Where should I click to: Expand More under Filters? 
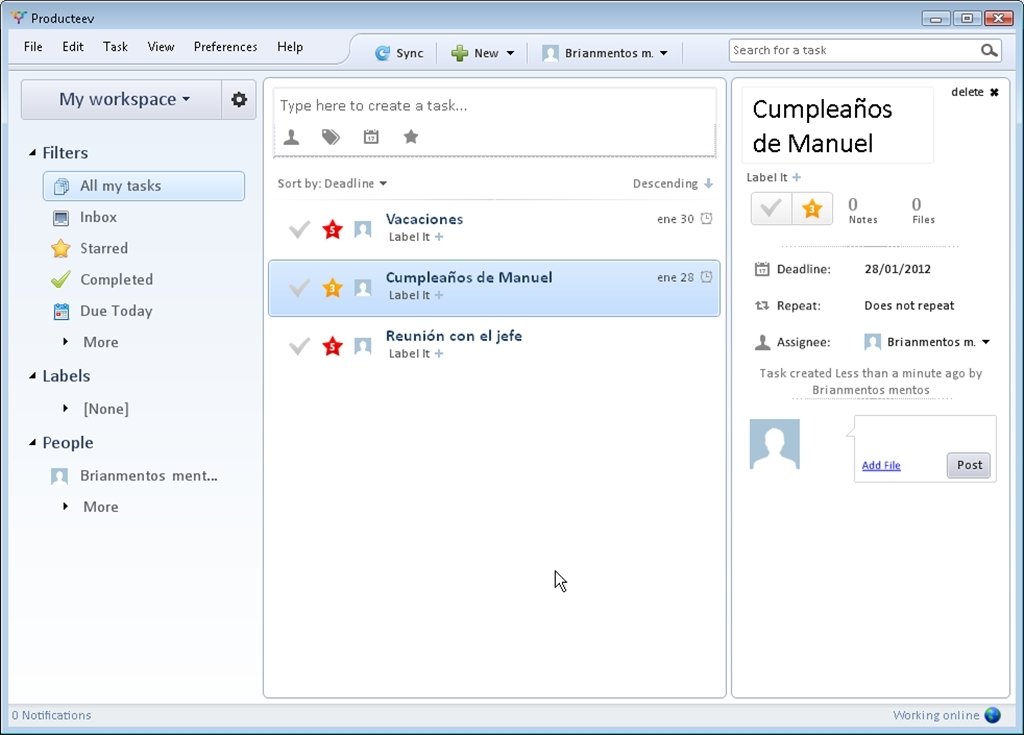pos(65,342)
